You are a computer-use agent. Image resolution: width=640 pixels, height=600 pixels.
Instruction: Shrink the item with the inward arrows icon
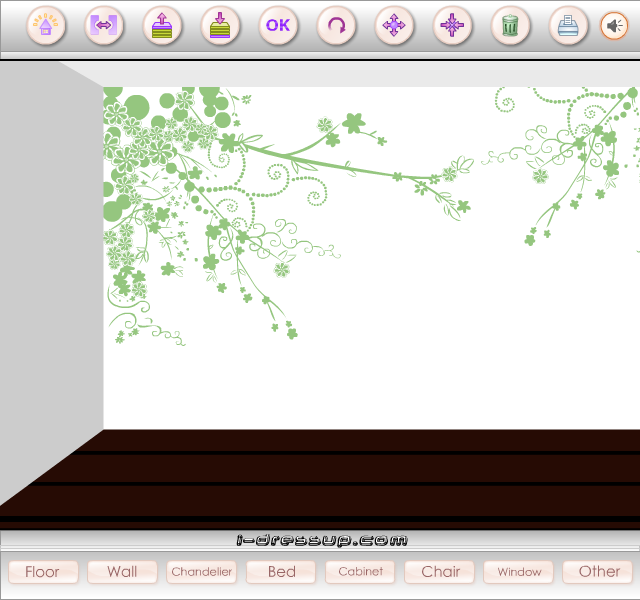pyautogui.click(x=452, y=25)
